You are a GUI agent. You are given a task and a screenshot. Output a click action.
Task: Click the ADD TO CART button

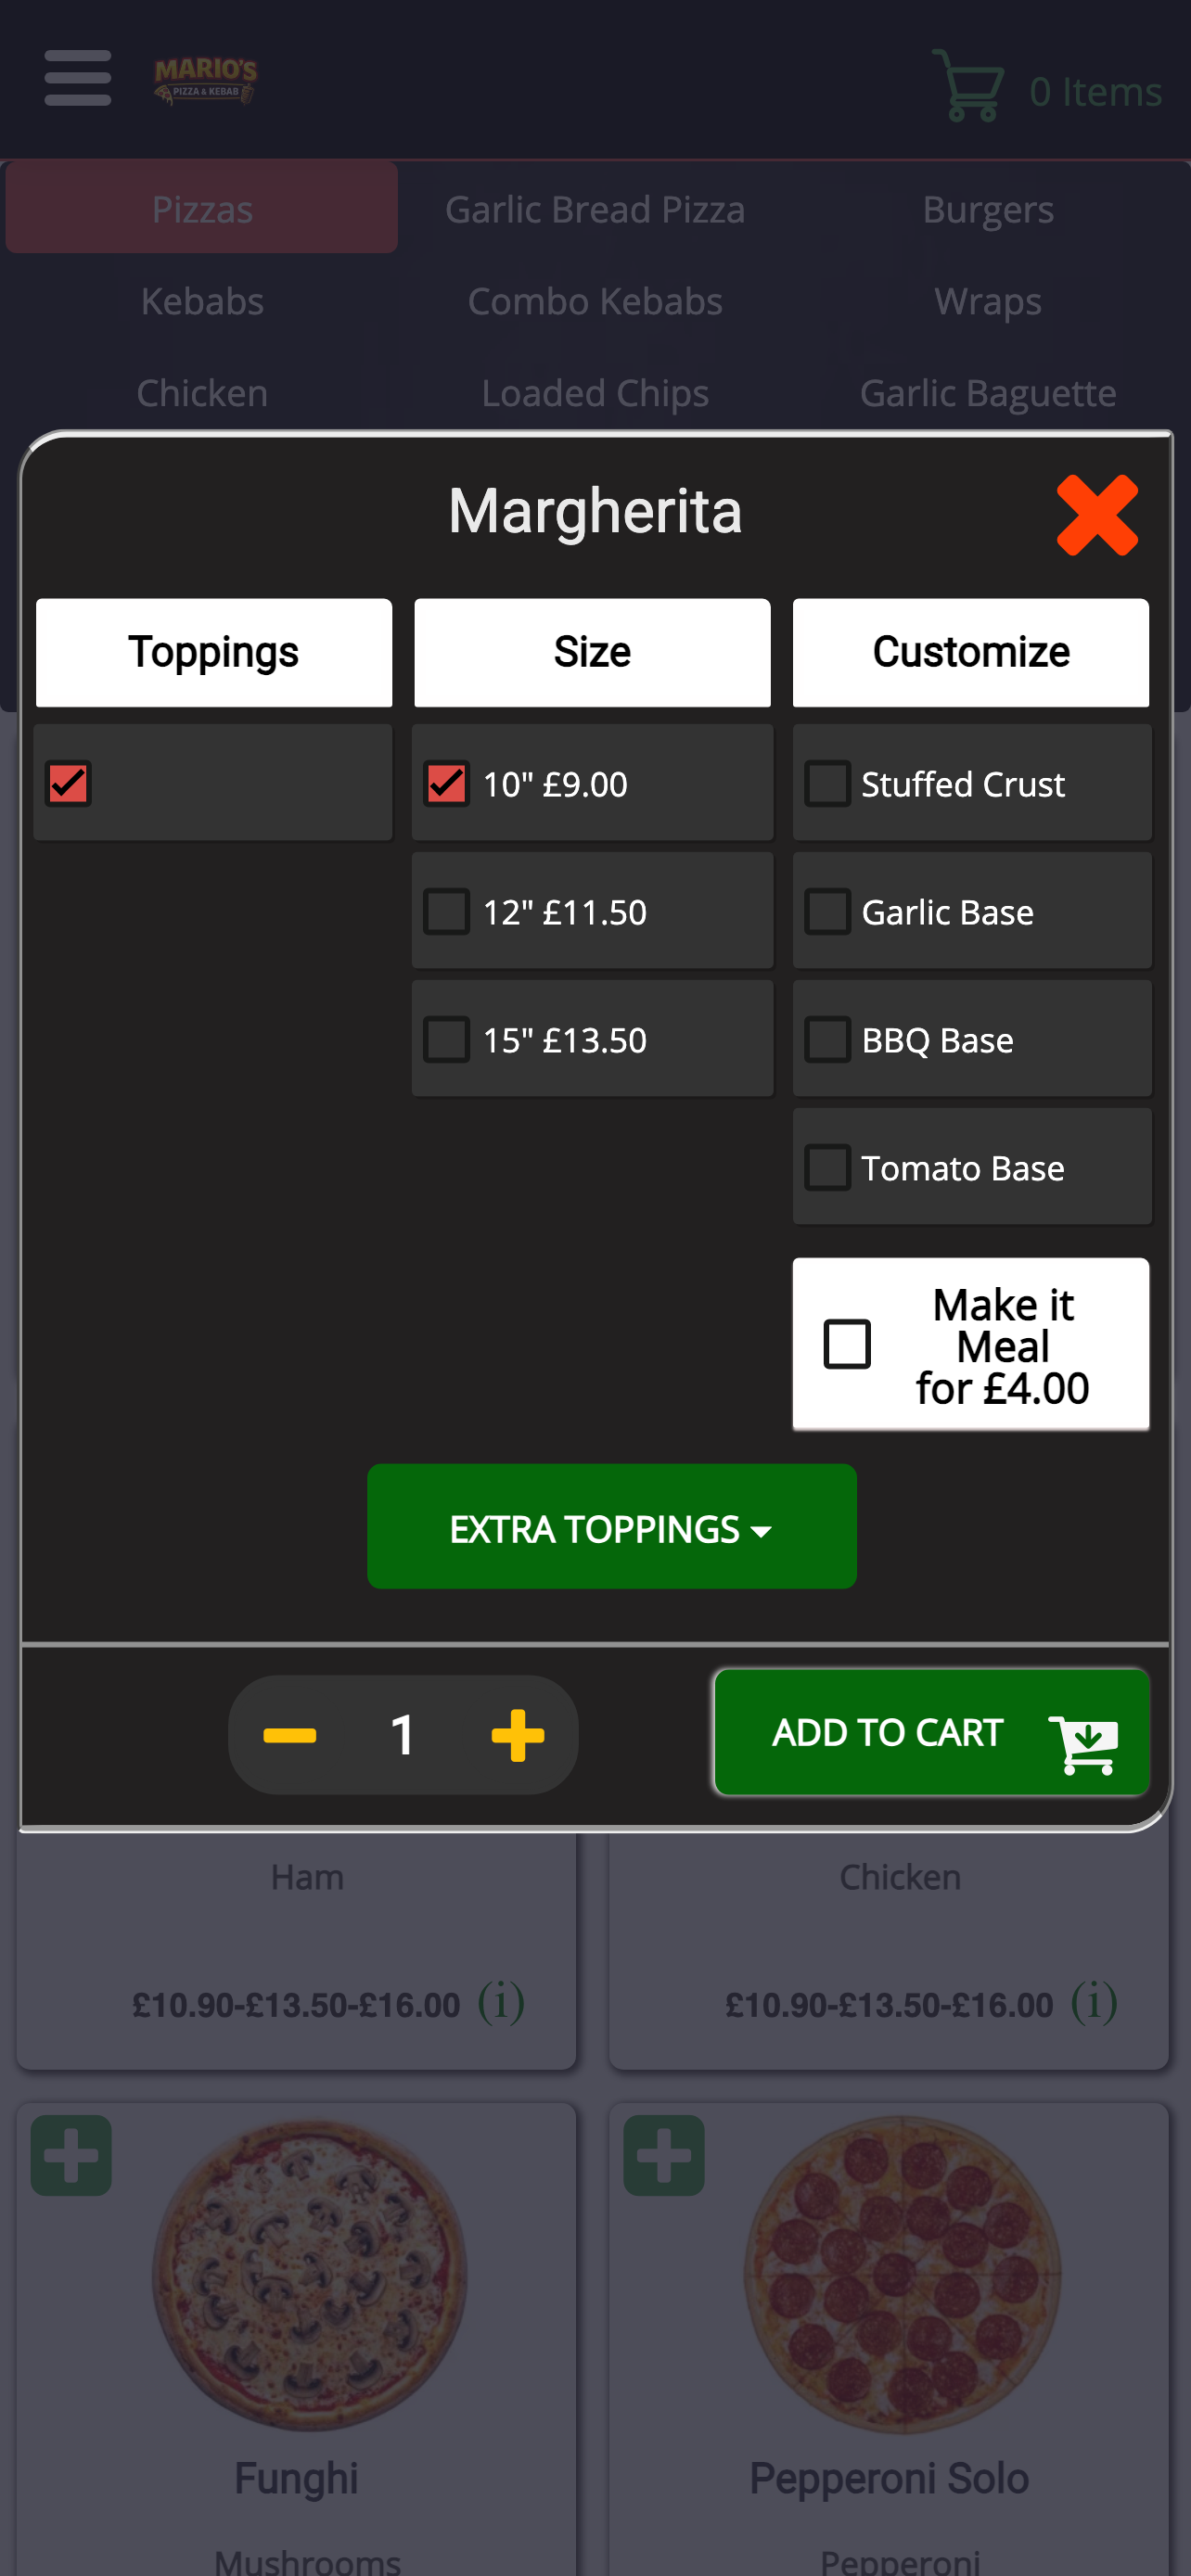[932, 1732]
